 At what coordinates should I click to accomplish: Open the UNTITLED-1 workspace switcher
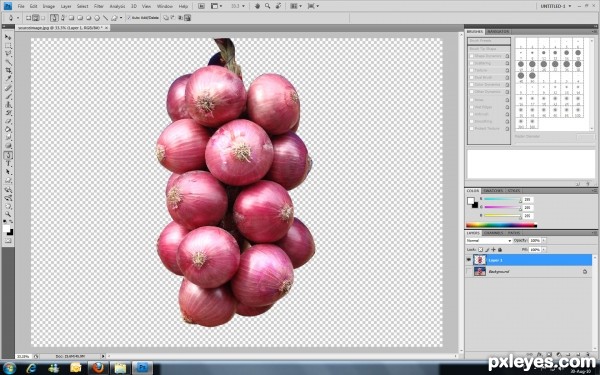pos(556,6)
